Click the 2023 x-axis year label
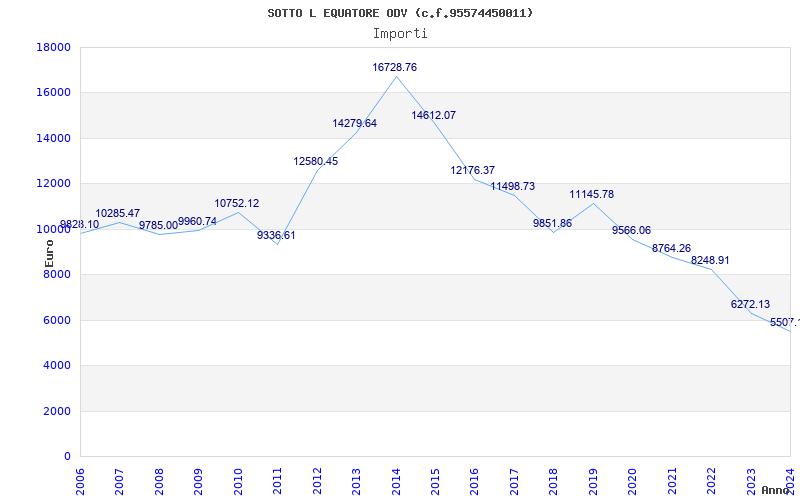This screenshot has height=500, width=800. tap(749, 478)
